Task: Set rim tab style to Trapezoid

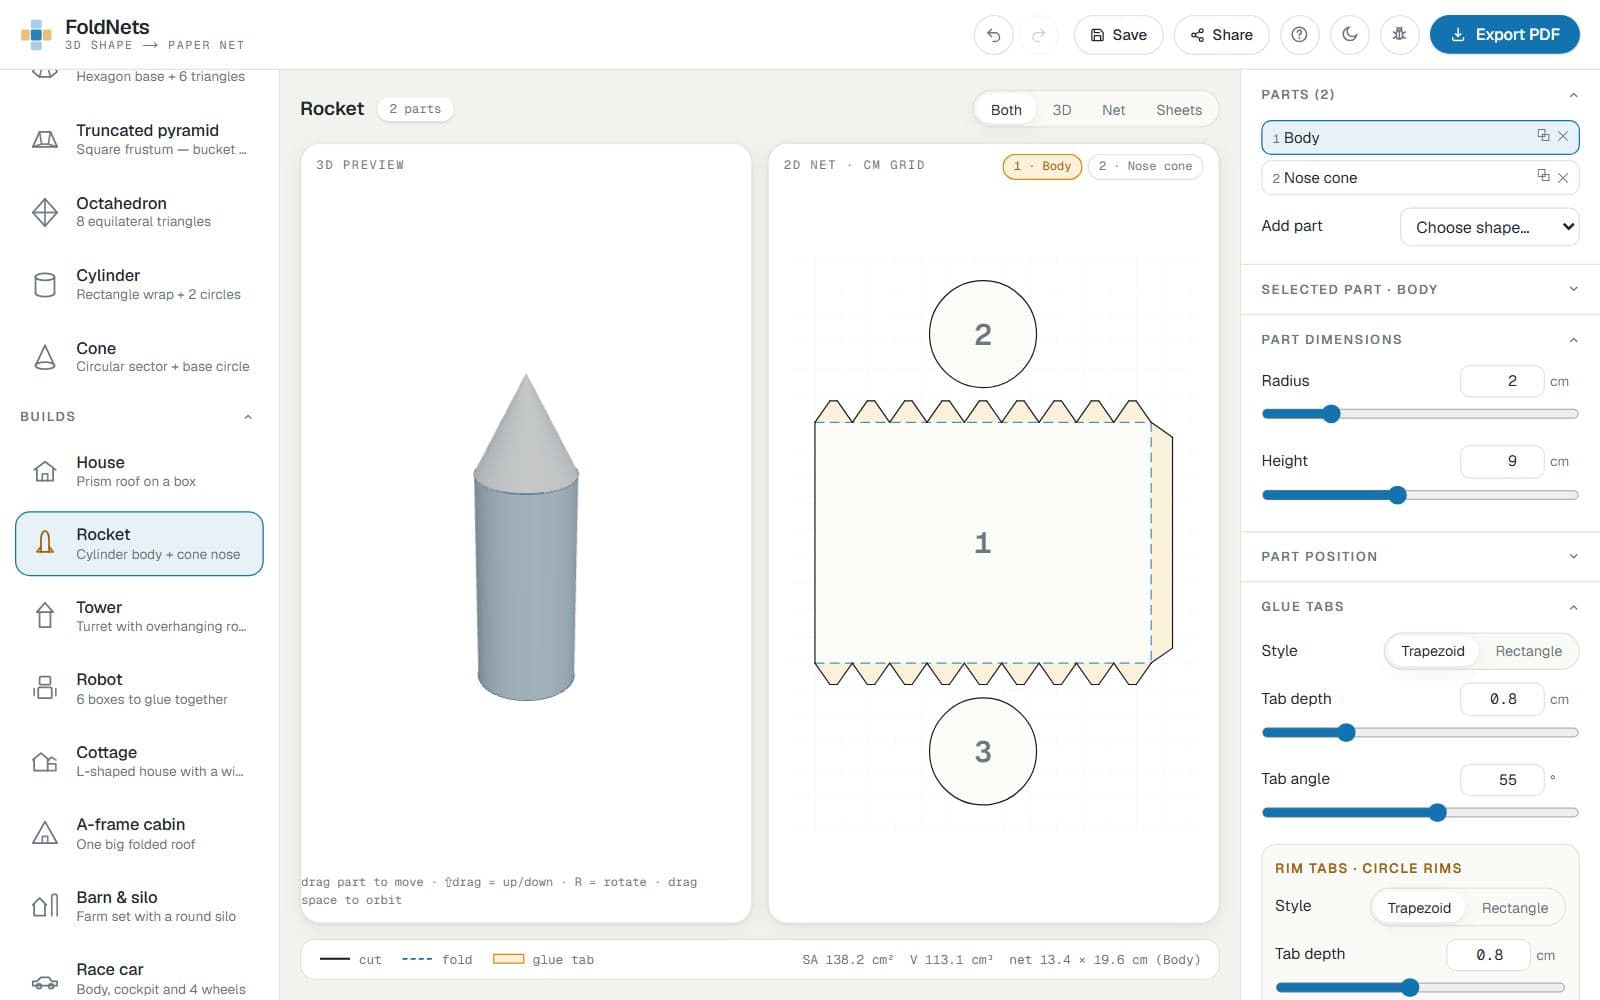Action: [x=1418, y=908]
